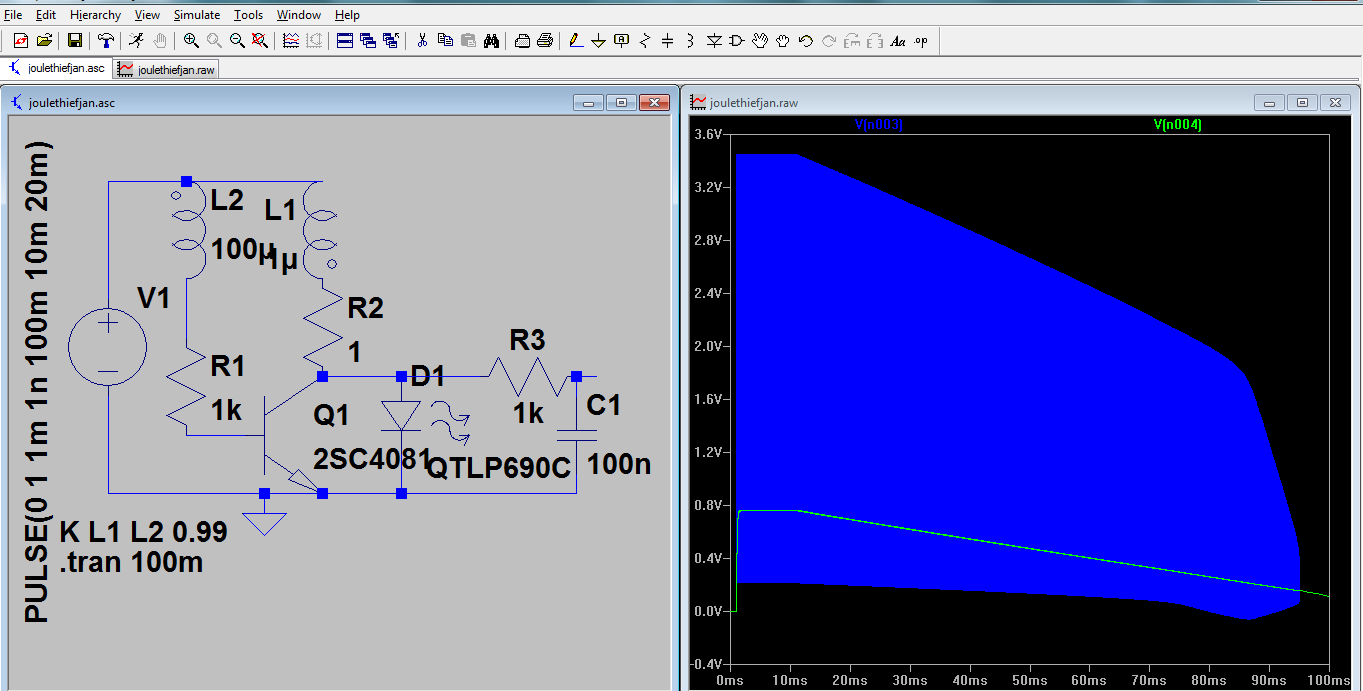The width and height of the screenshot is (1363, 691).
Task: Select the Diode placement tool
Action: point(714,41)
